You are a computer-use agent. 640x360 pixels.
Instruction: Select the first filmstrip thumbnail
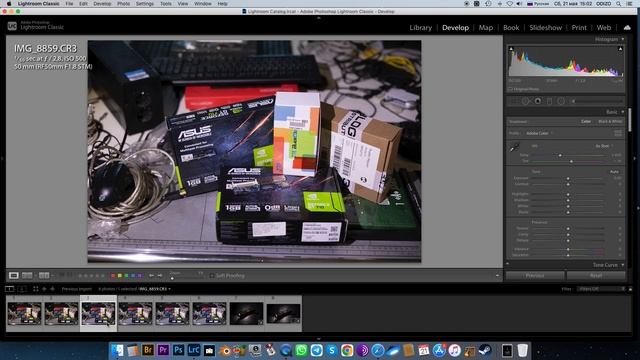(24, 313)
